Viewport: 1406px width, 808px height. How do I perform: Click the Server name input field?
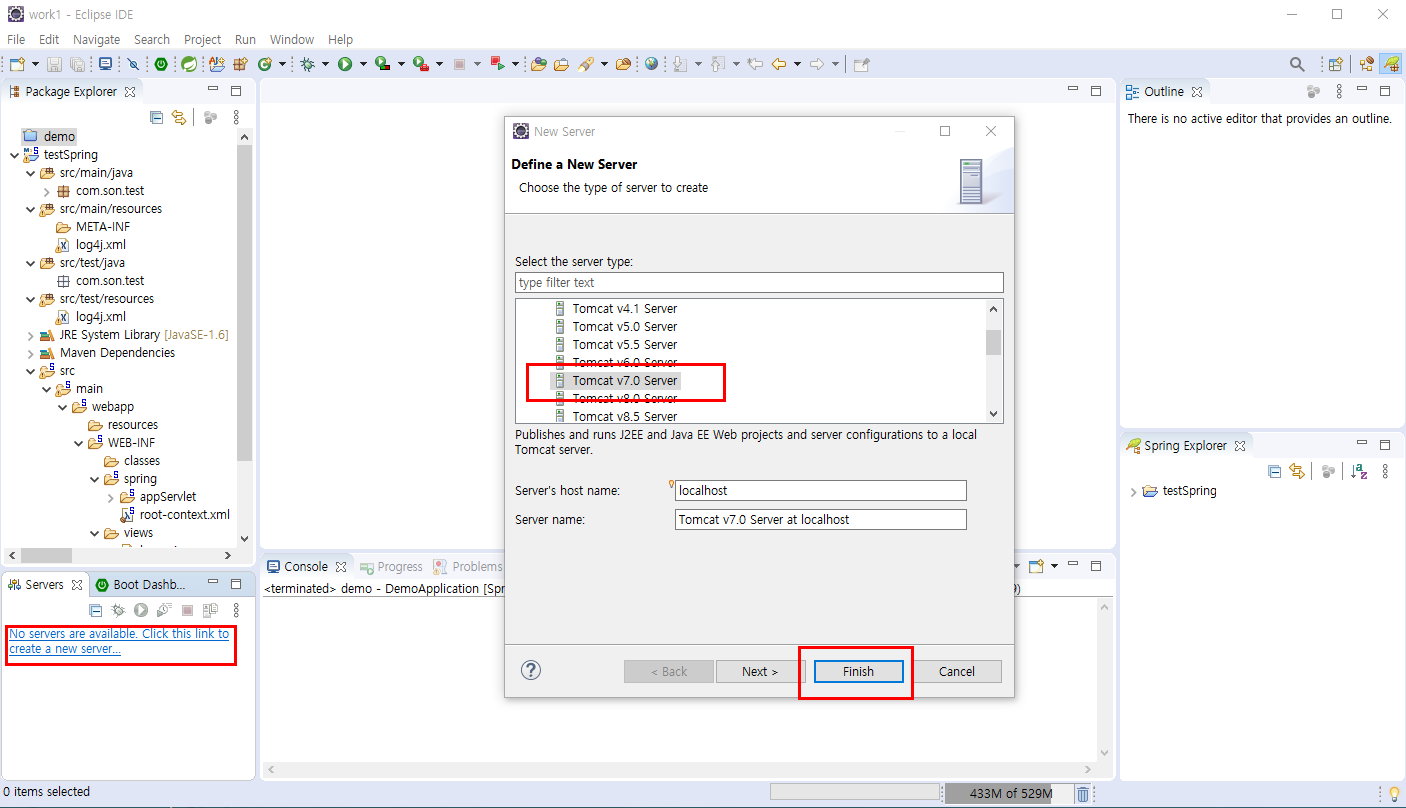[821, 519]
